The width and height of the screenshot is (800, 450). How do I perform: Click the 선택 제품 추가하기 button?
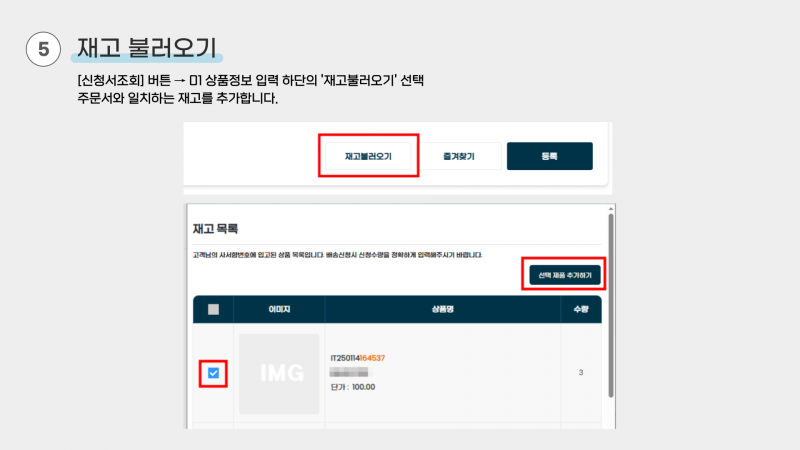[x=565, y=275]
